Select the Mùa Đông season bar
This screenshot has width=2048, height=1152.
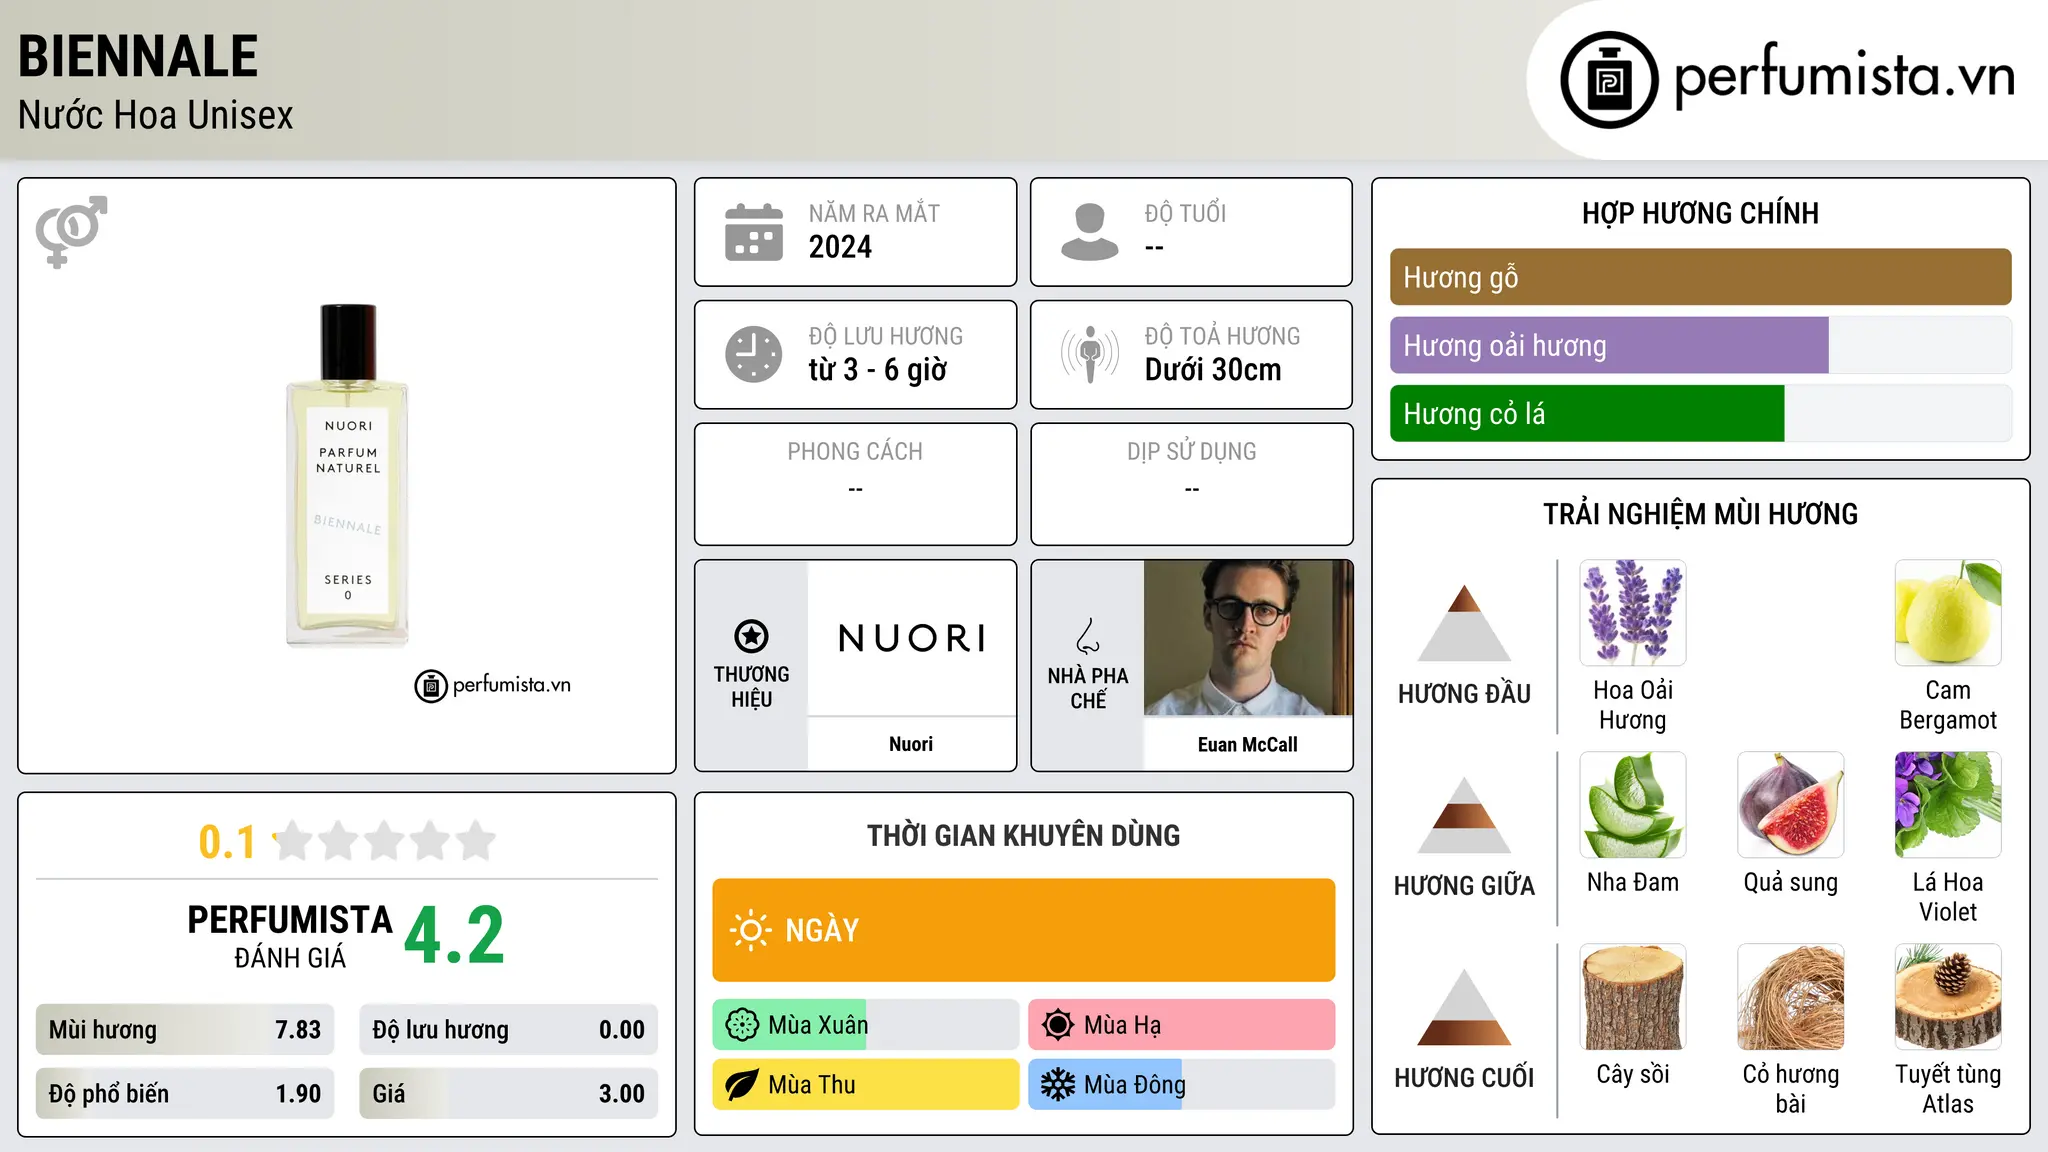point(1182,1085)
